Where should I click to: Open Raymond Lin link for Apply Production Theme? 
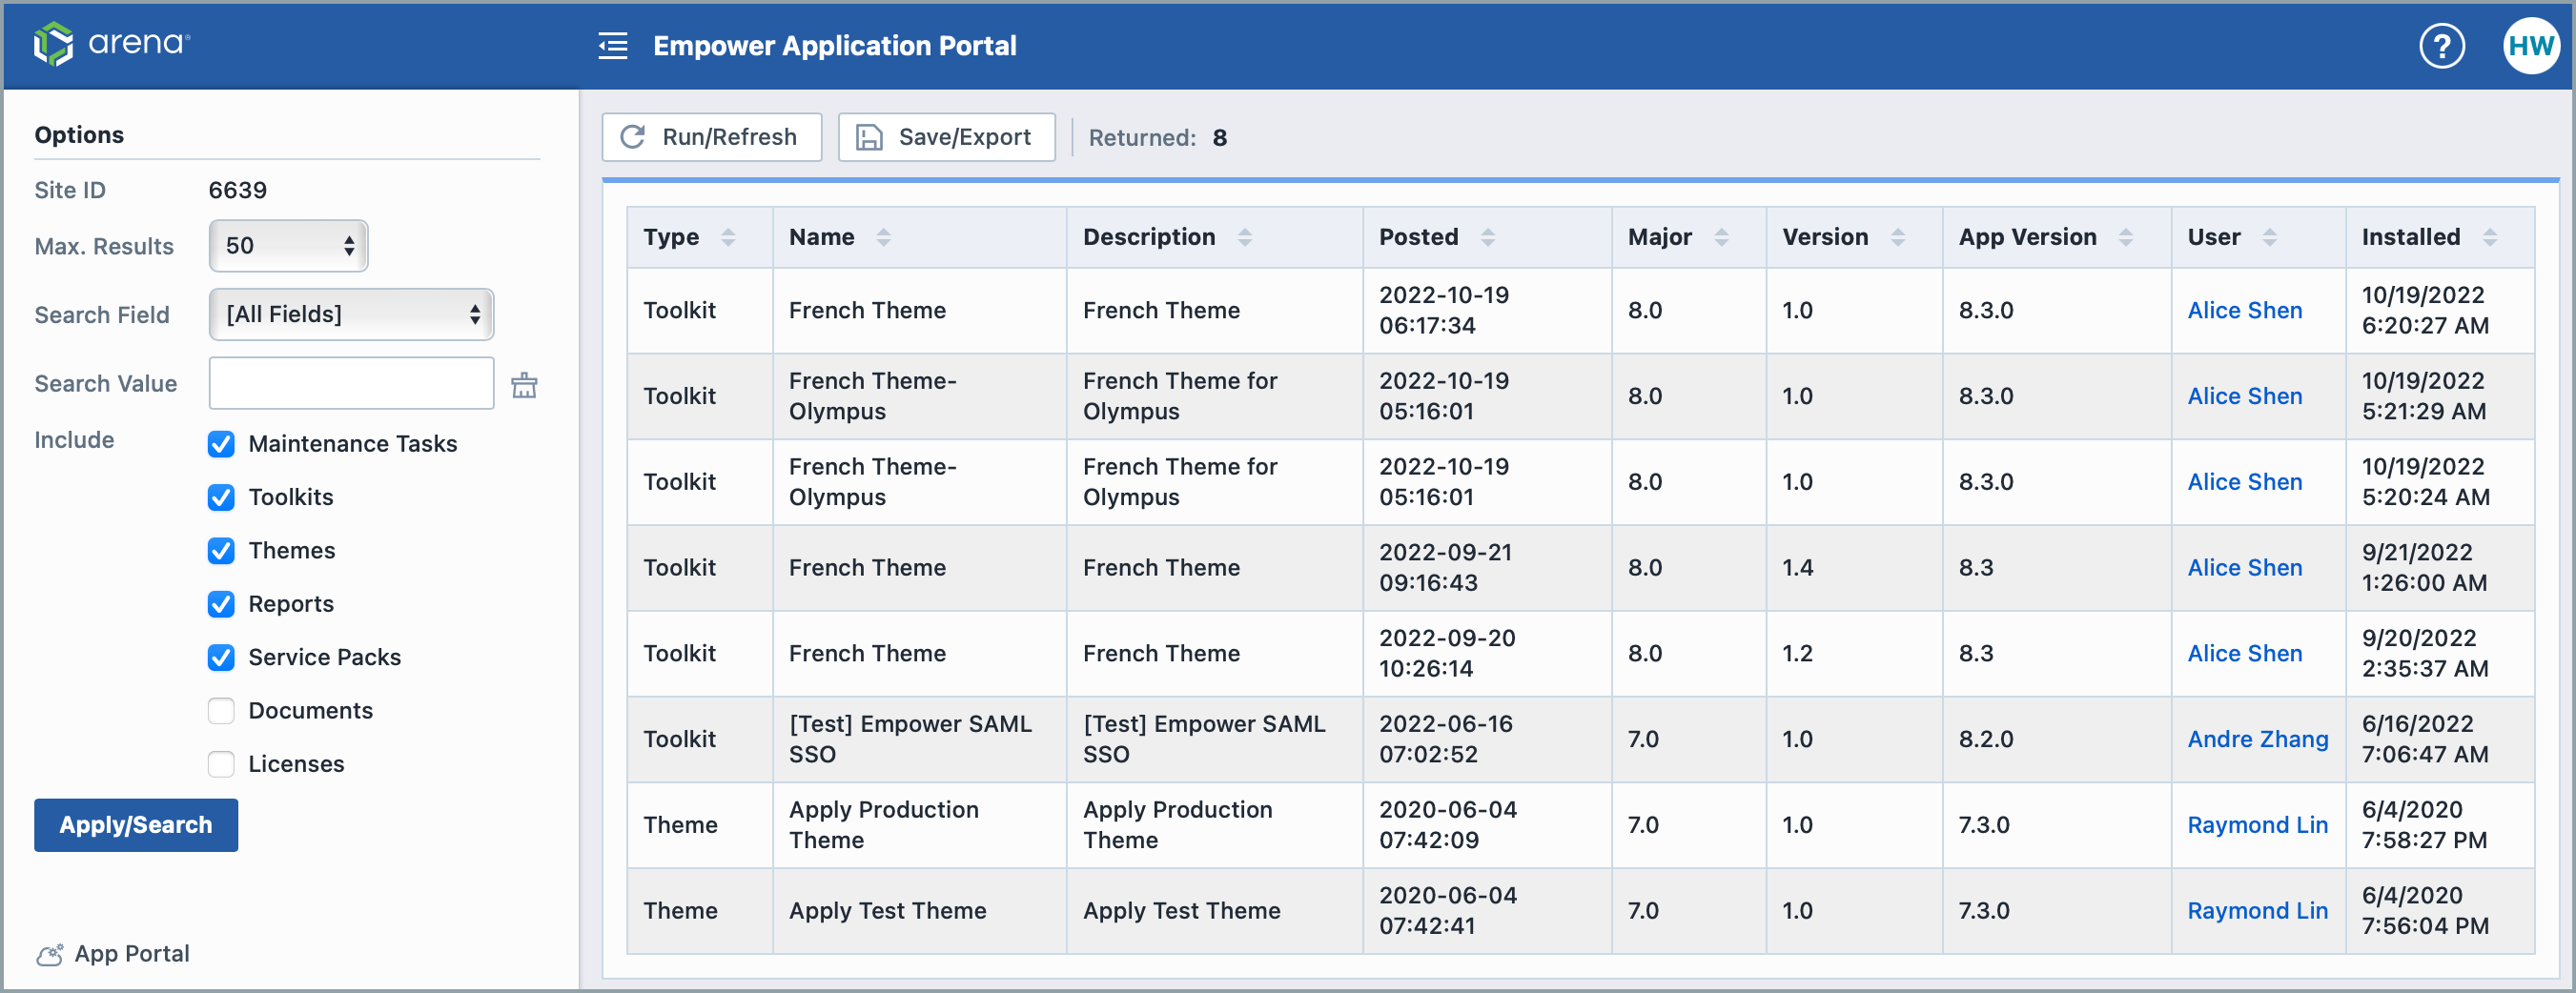pyautogui.click(x=2257, y=825)
